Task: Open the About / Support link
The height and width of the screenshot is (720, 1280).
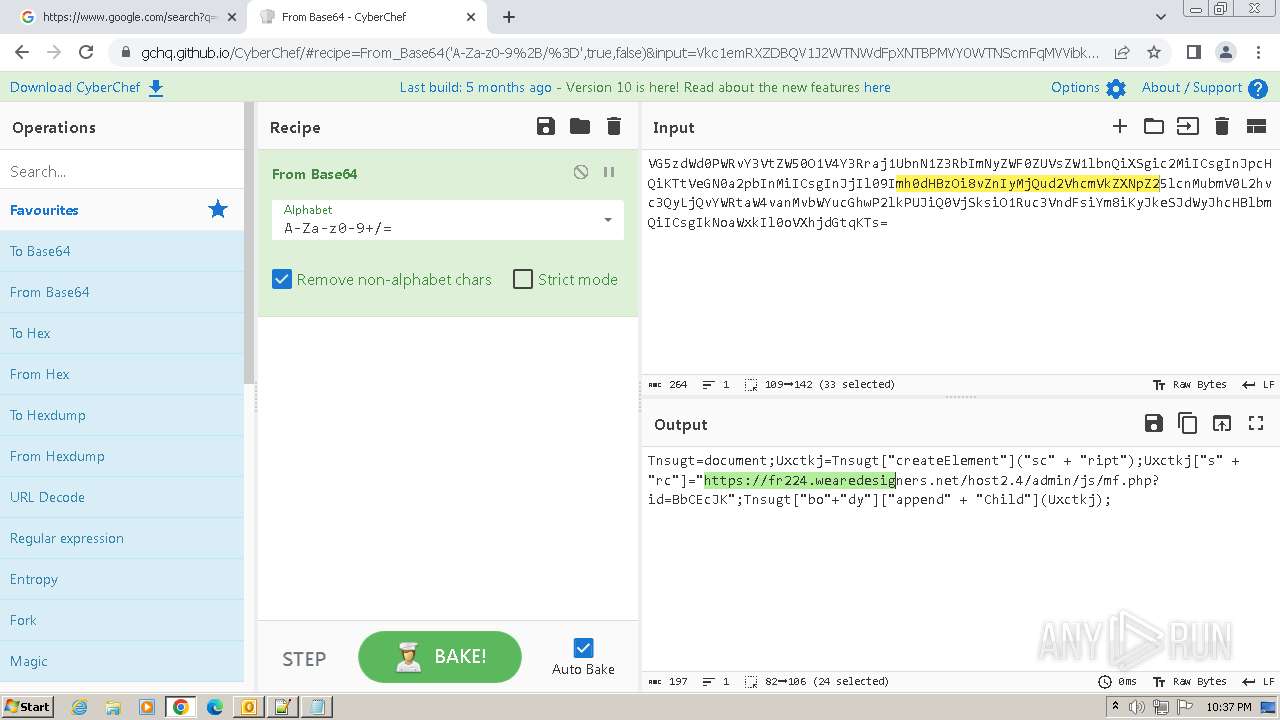Action: point(1192,87)
